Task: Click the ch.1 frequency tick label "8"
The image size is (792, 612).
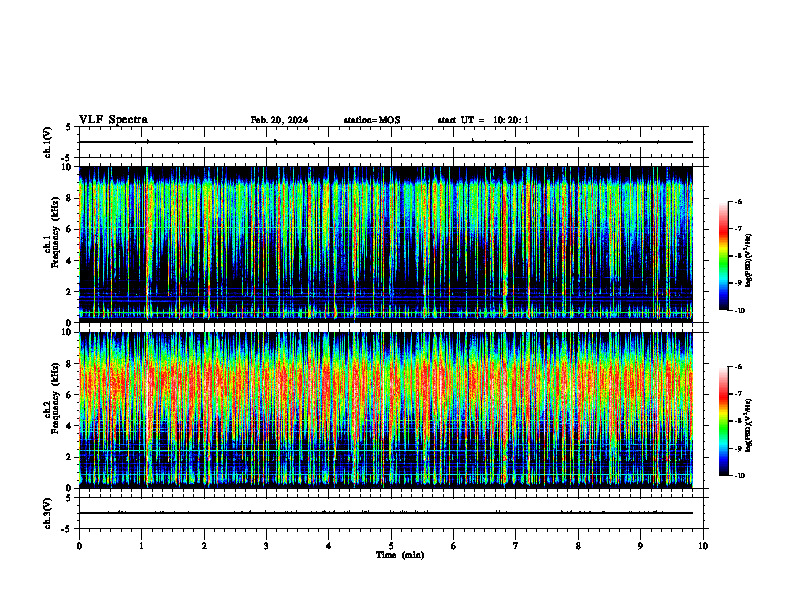Action: (70, 198)
